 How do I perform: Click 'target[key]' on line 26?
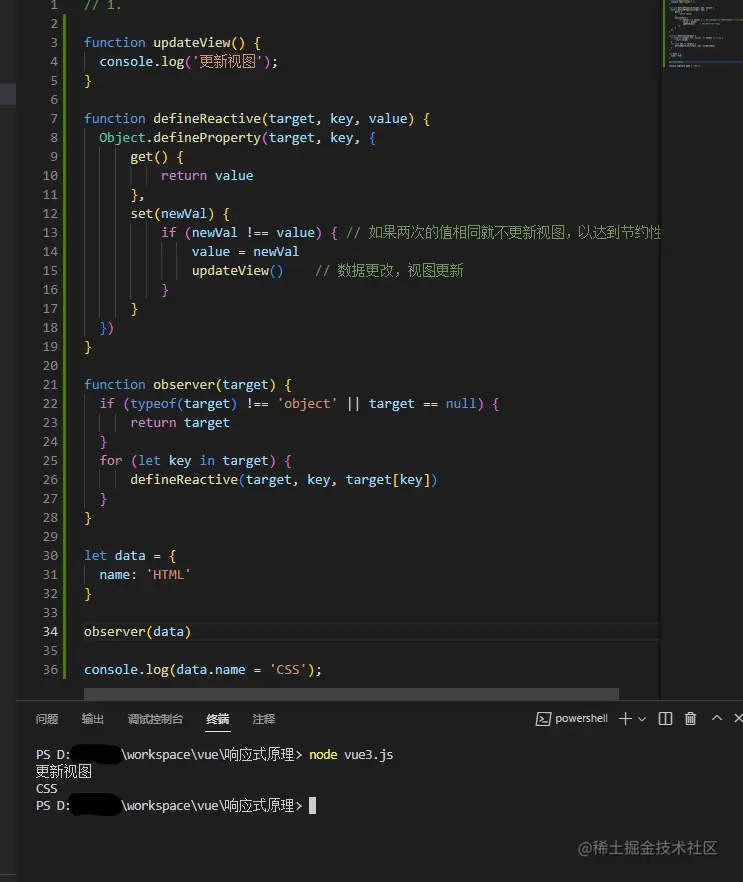click(388, 480)
